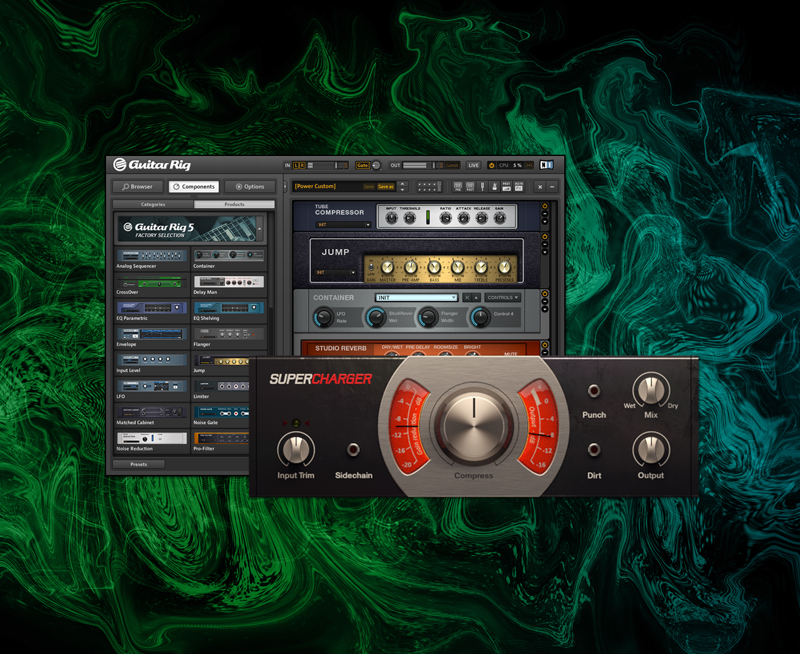The height and width of the screenshot is (654, 800).
Task: Select the EQ Shelving component
Action: (x=229, y=311)
